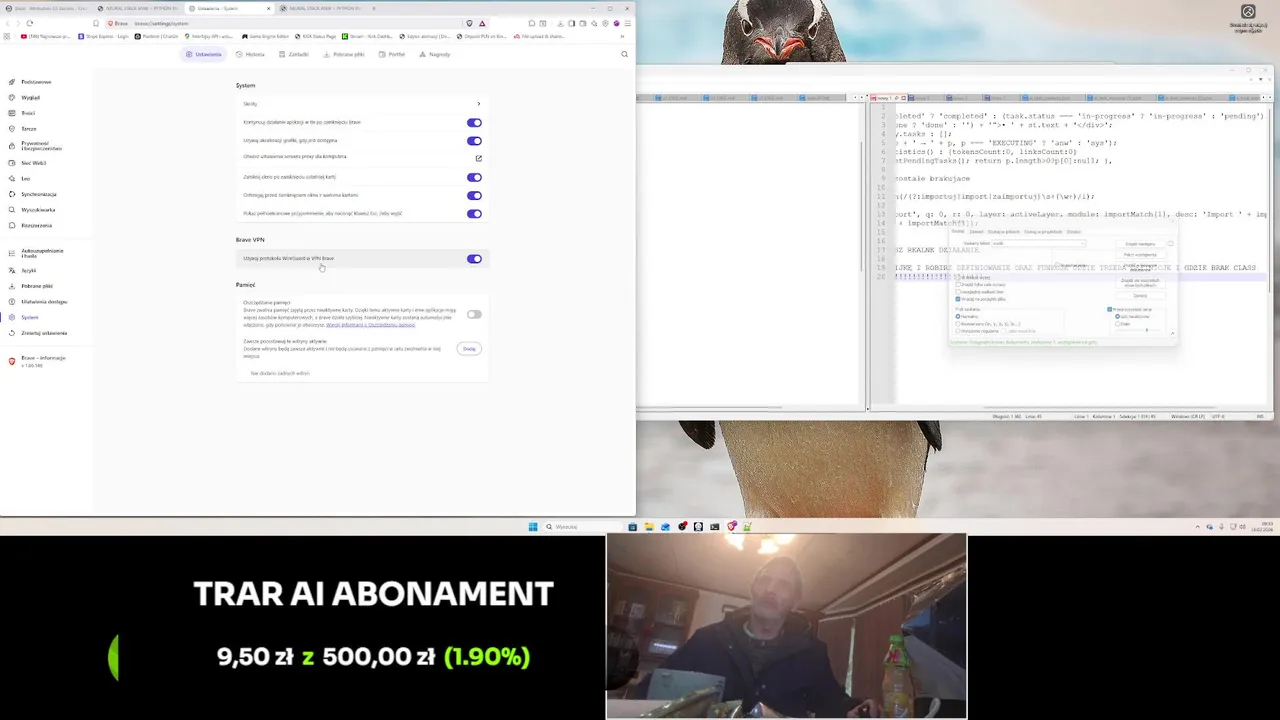Viewport: 1280px width, 720px height.
Task: Enable the Oszczędzanie pamięci switch
Action: [474, 314]
